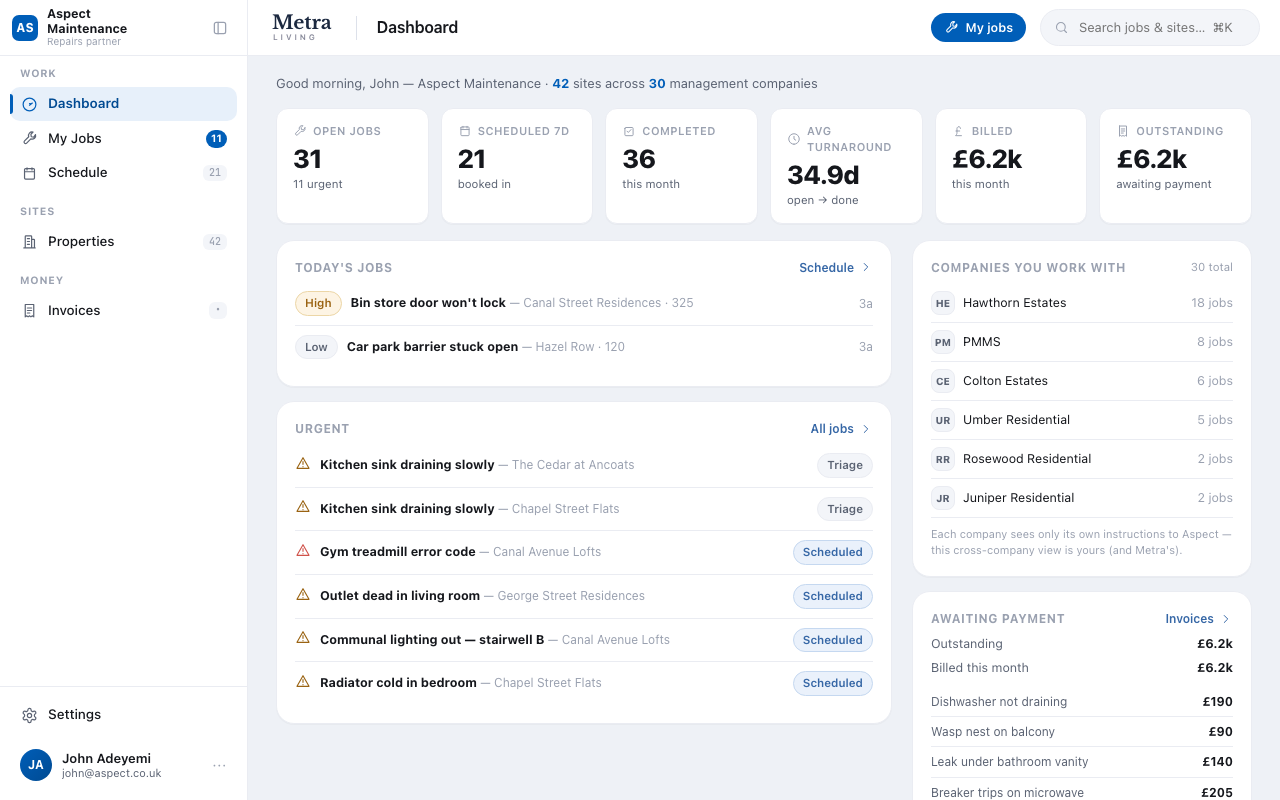Click the Properties count badge showing 42
The height and width of the screenshot is (800, 1280).
215,242
